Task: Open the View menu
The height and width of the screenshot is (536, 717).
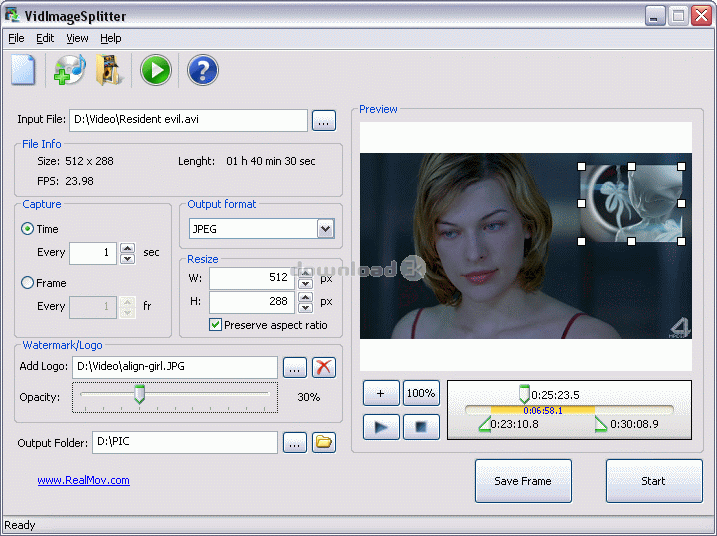Action: pyautogui.click(x=77, y=38)
